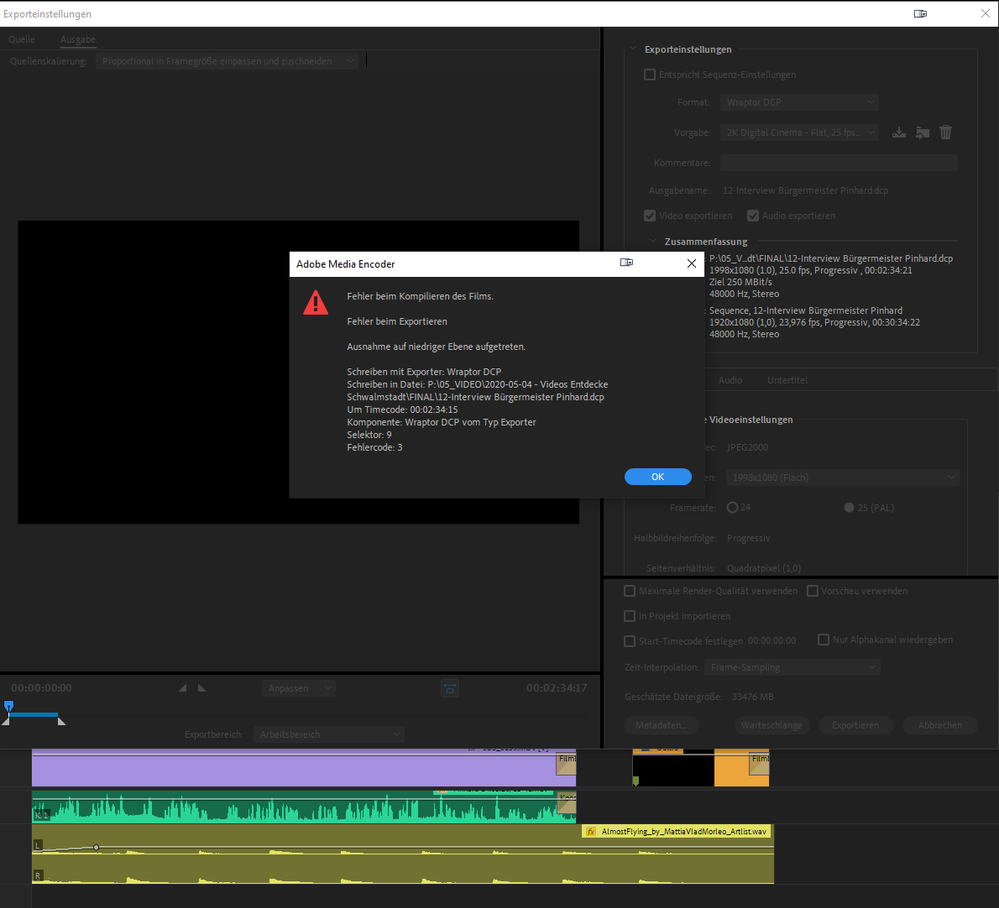
Task: Click the output name 12-Interview Bürgermeister Pinhard.dcp
Action: (805, 191)
